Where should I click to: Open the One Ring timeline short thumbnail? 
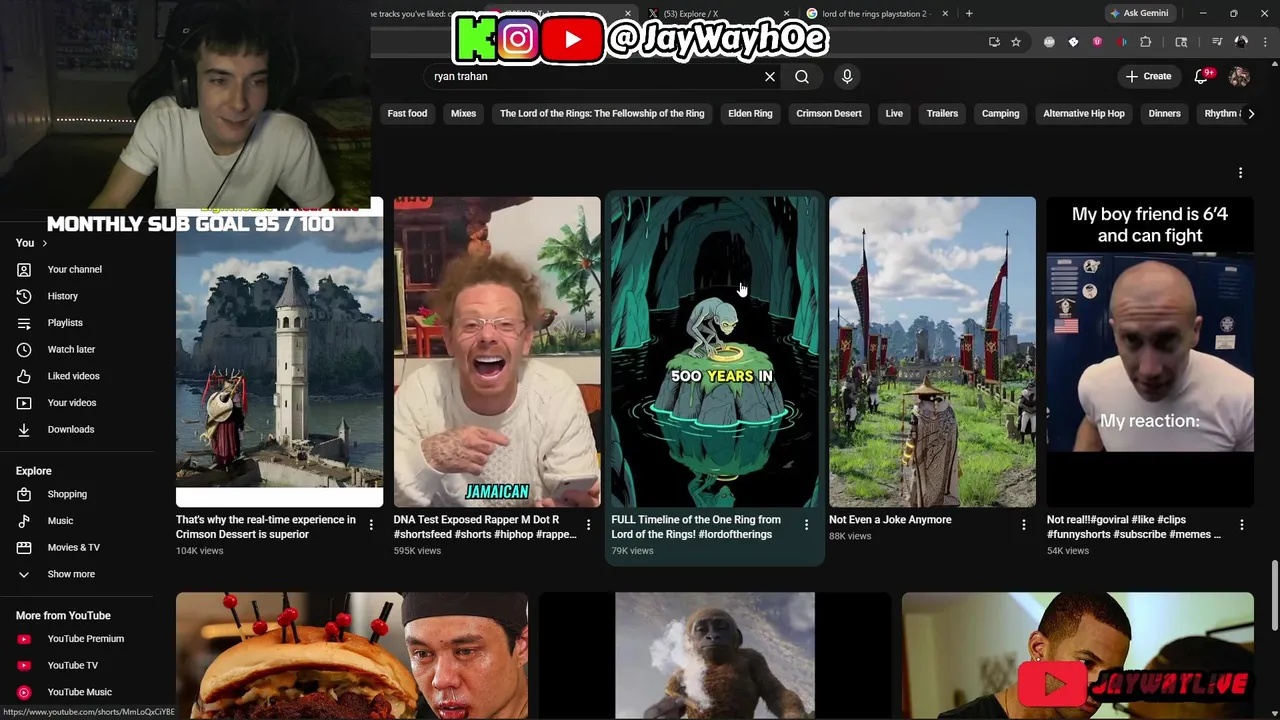point(714,351)
